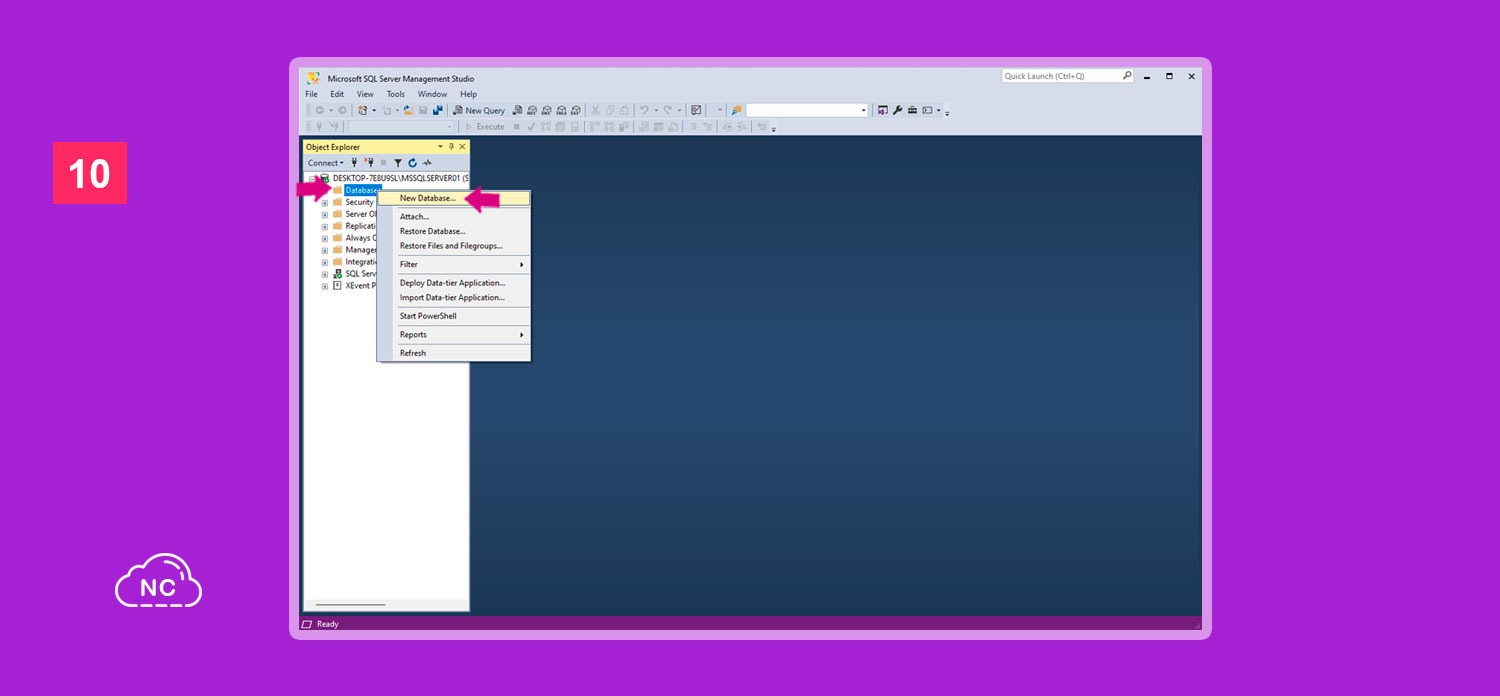Click the Quick Launch magnifier icon
This screenshot has height=696, width=1500.
[x=1127, y=76]
